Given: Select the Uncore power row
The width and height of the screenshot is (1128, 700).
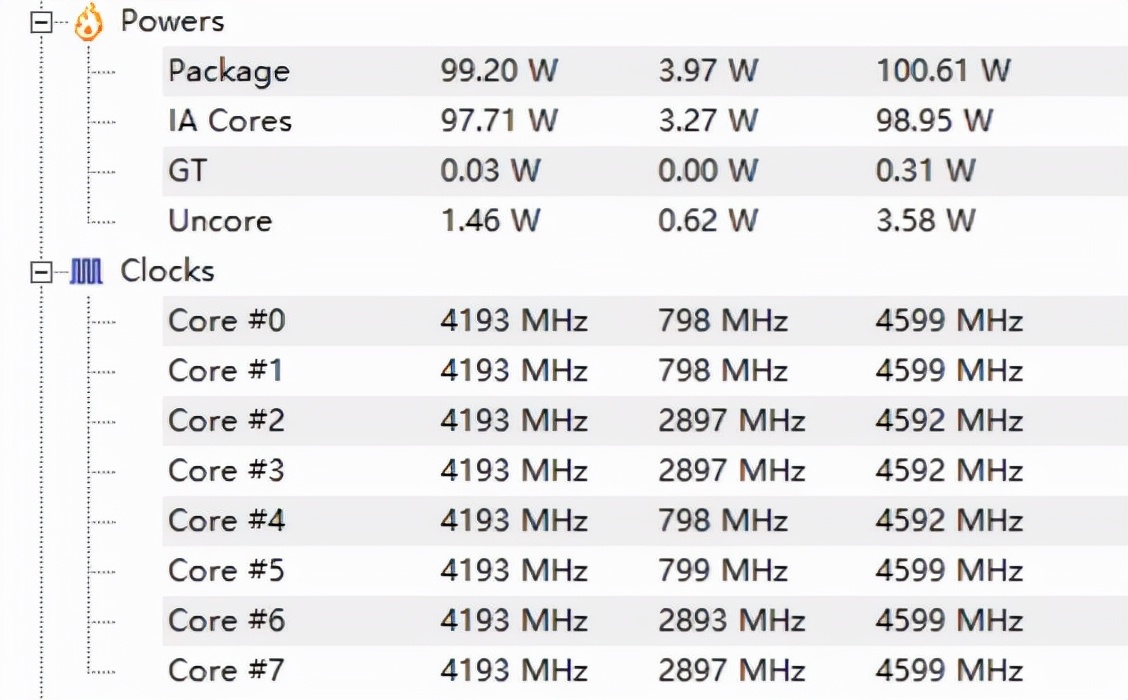Looking at the screenshot, I should 645,221.
